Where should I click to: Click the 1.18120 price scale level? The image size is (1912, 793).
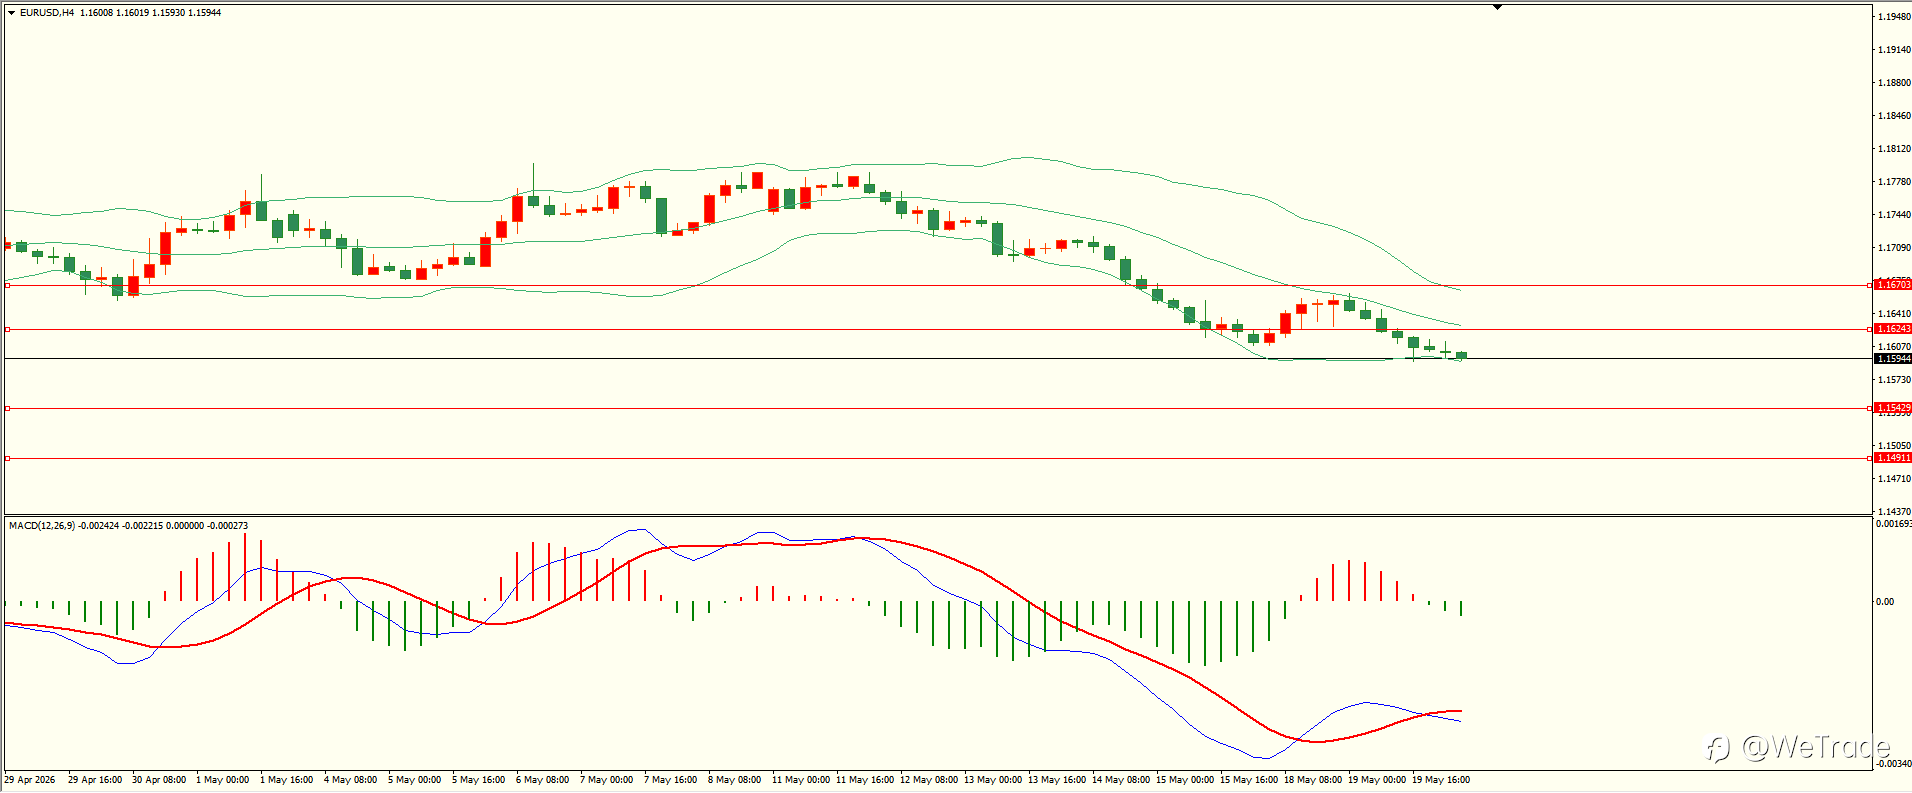click(1894, 149)
